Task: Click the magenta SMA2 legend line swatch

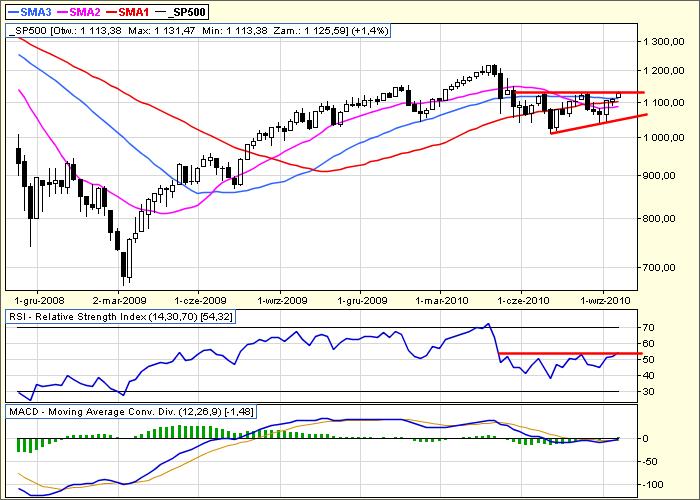Action: [63, 12]
